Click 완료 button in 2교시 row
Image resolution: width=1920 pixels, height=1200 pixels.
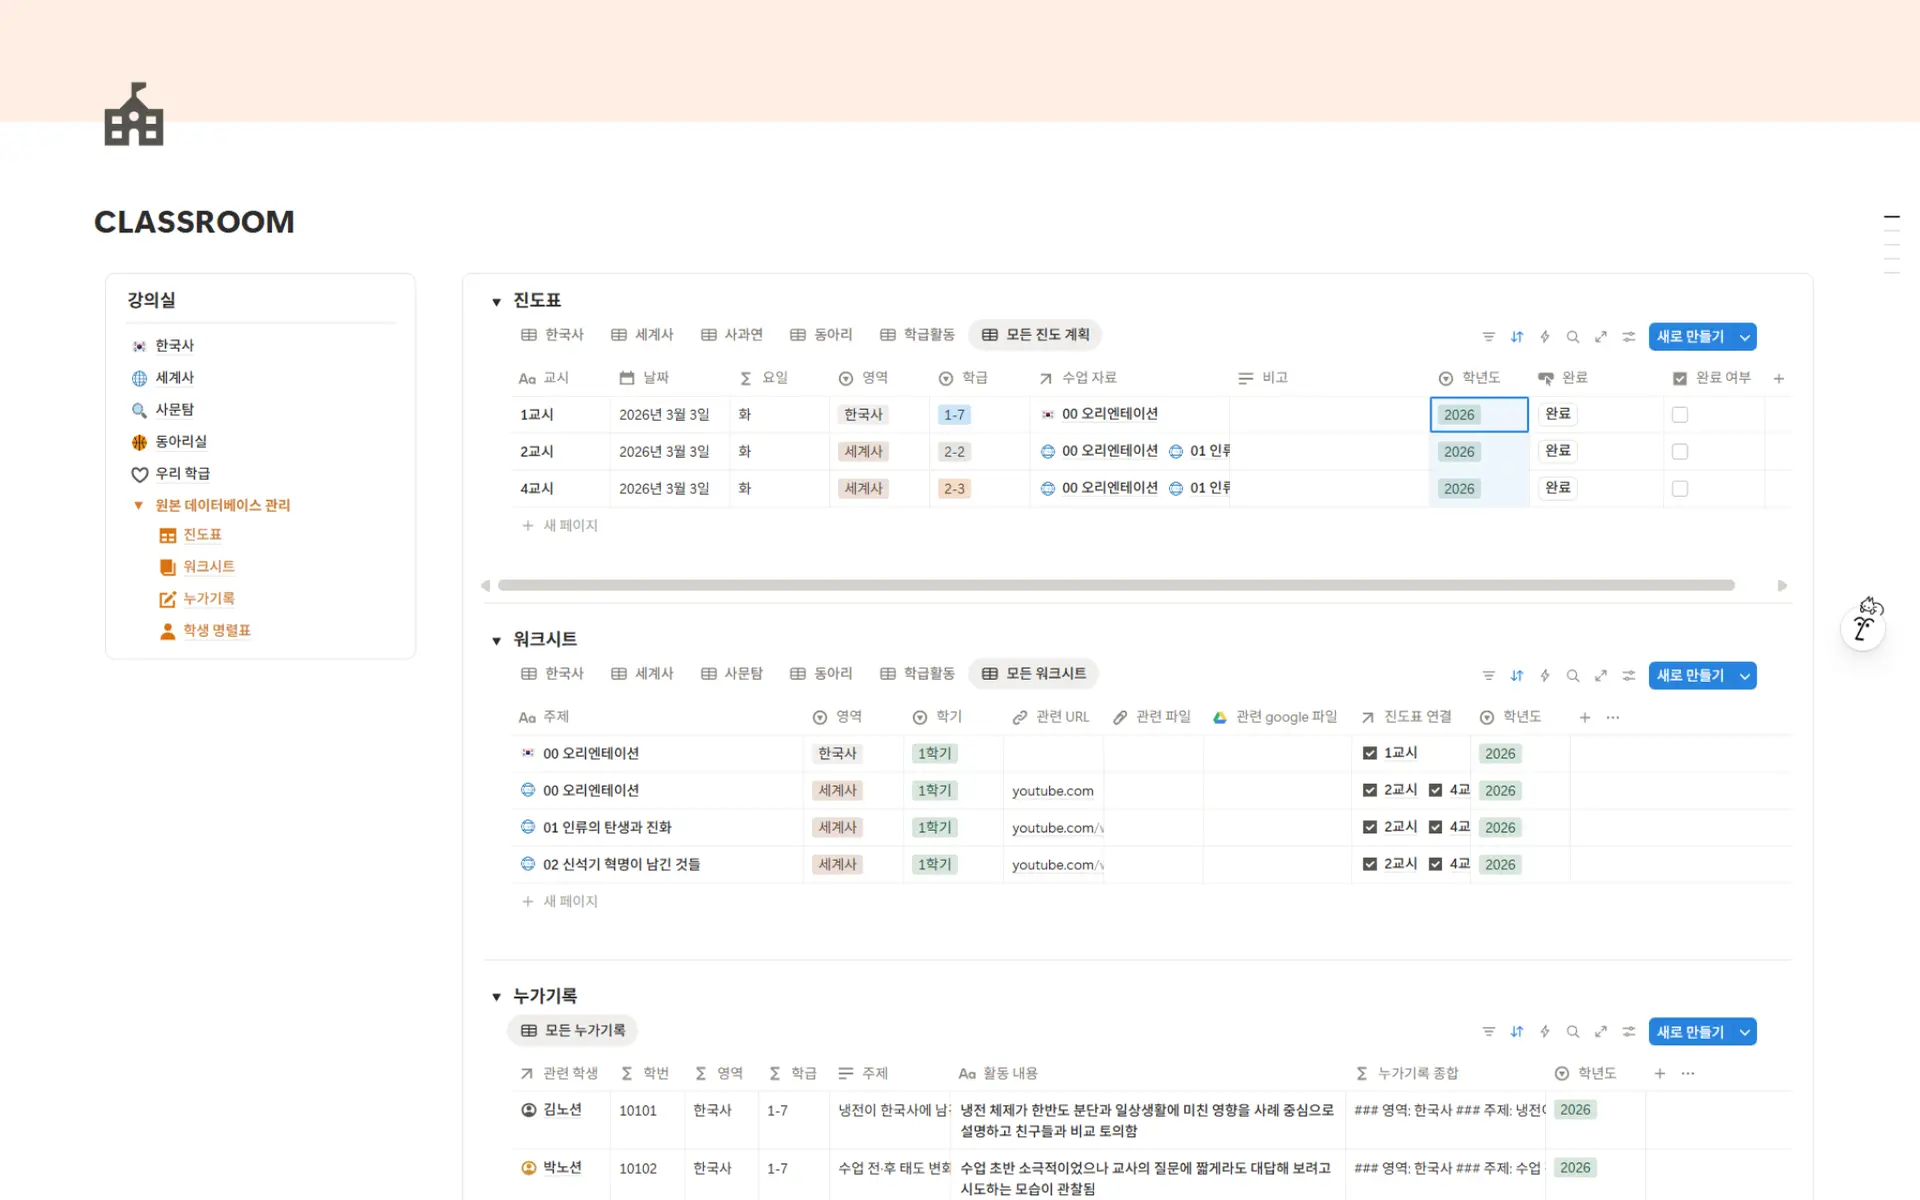click(1558, 451)
